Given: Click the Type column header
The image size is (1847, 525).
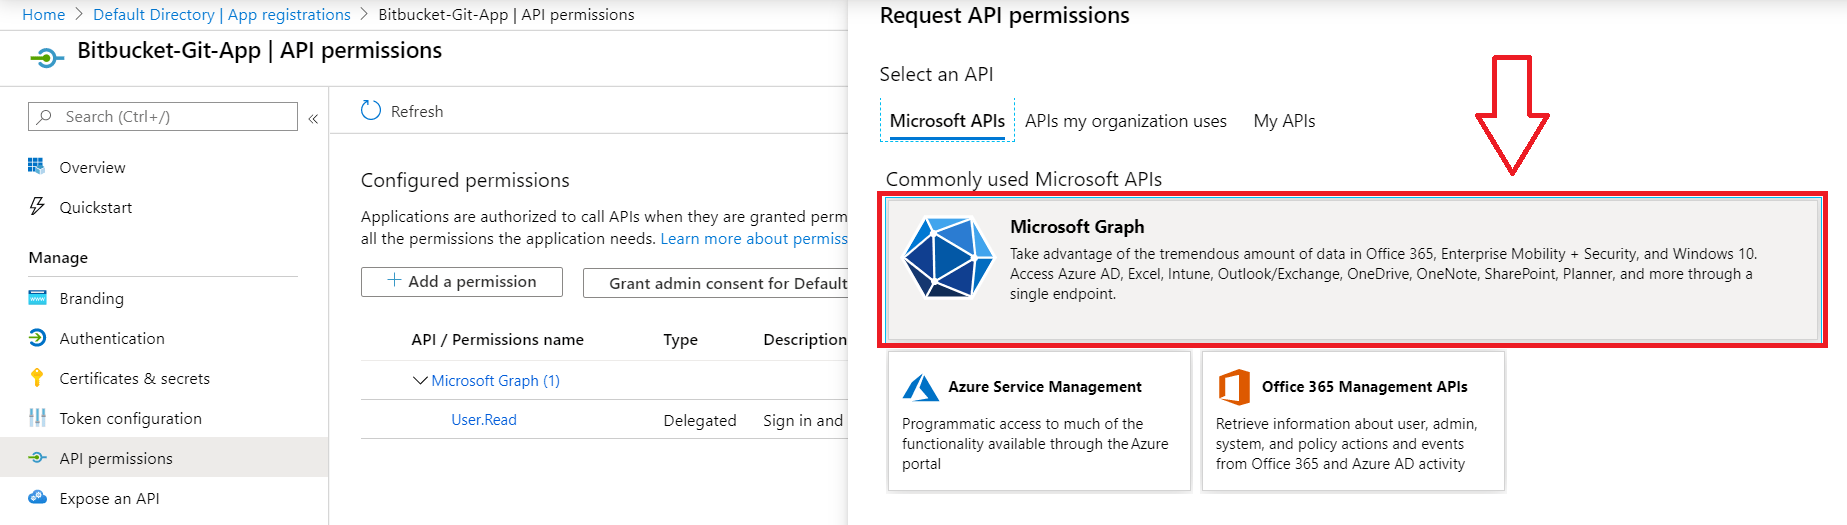Looking at the screenshot, I should click(x=681, y=339).
